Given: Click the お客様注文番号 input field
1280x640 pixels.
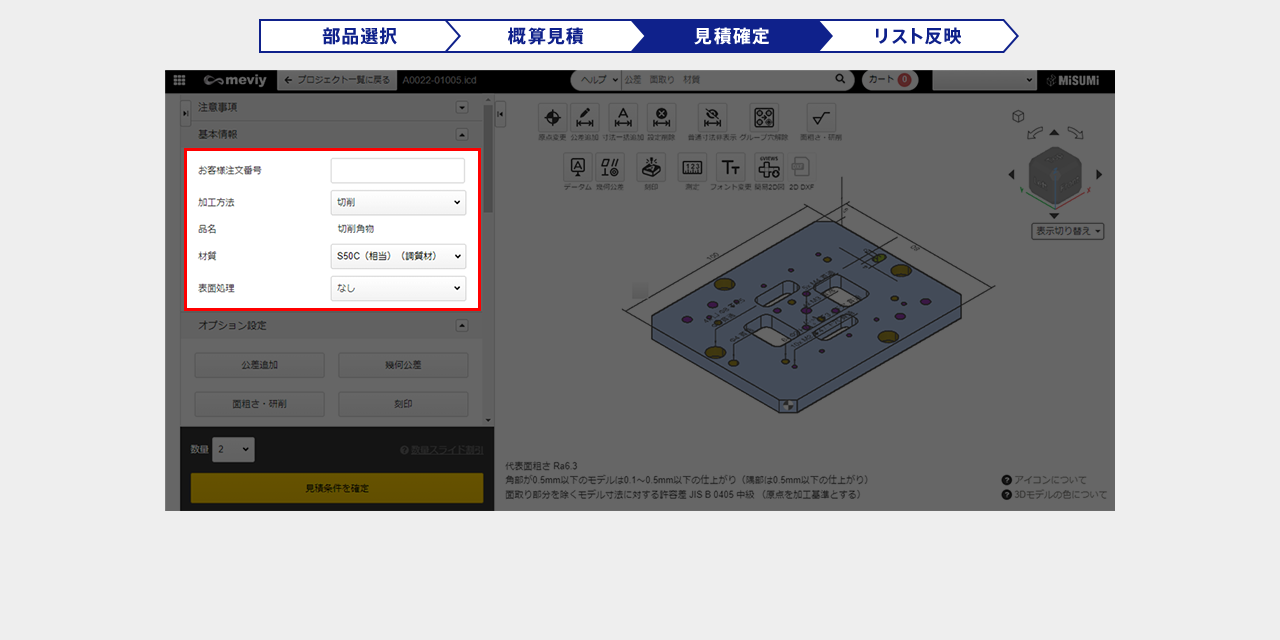Looking at the screenshot, I should (x=398, y=171).
